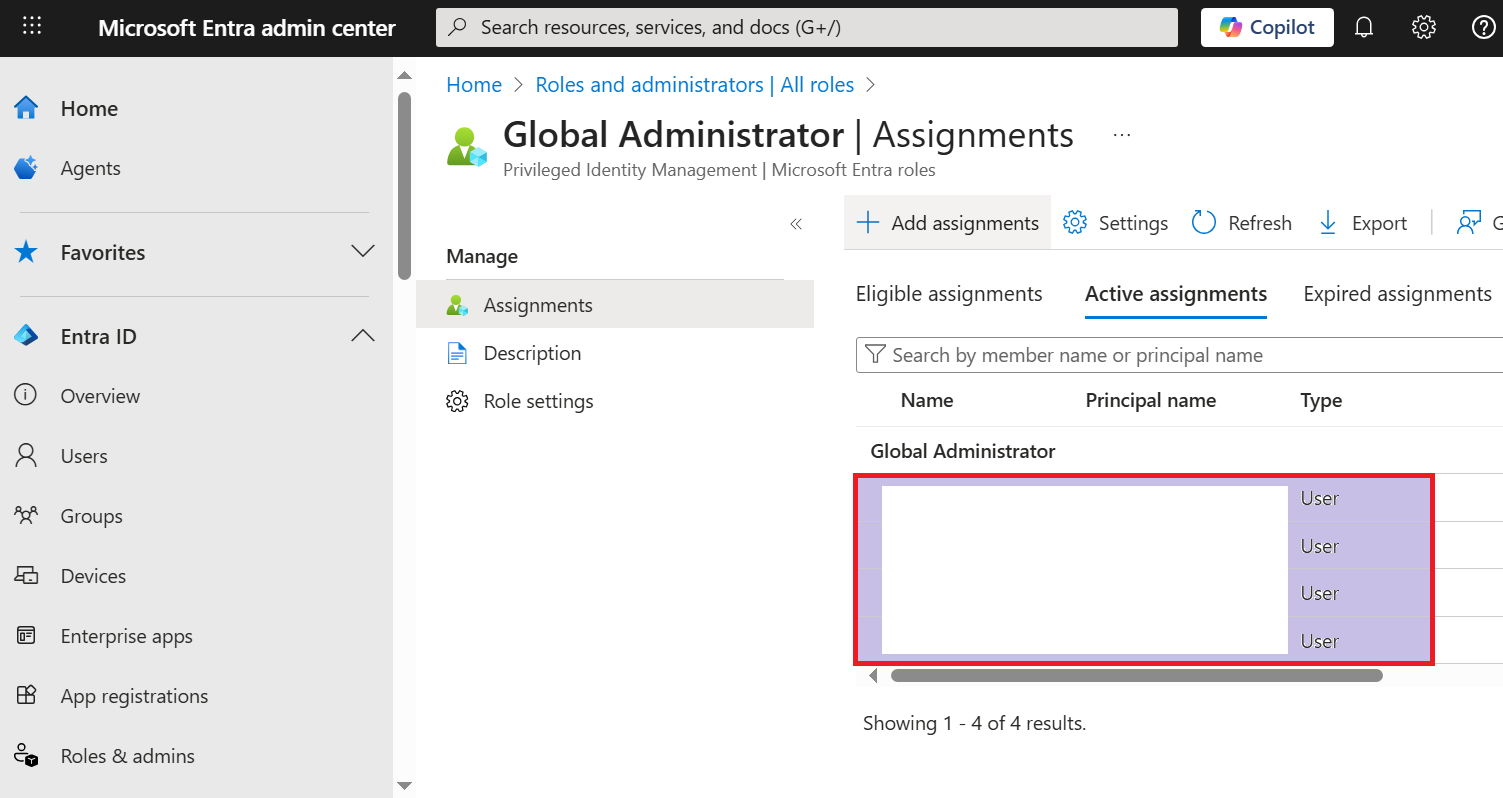Click Microsoft Entra admin center title

247,28
